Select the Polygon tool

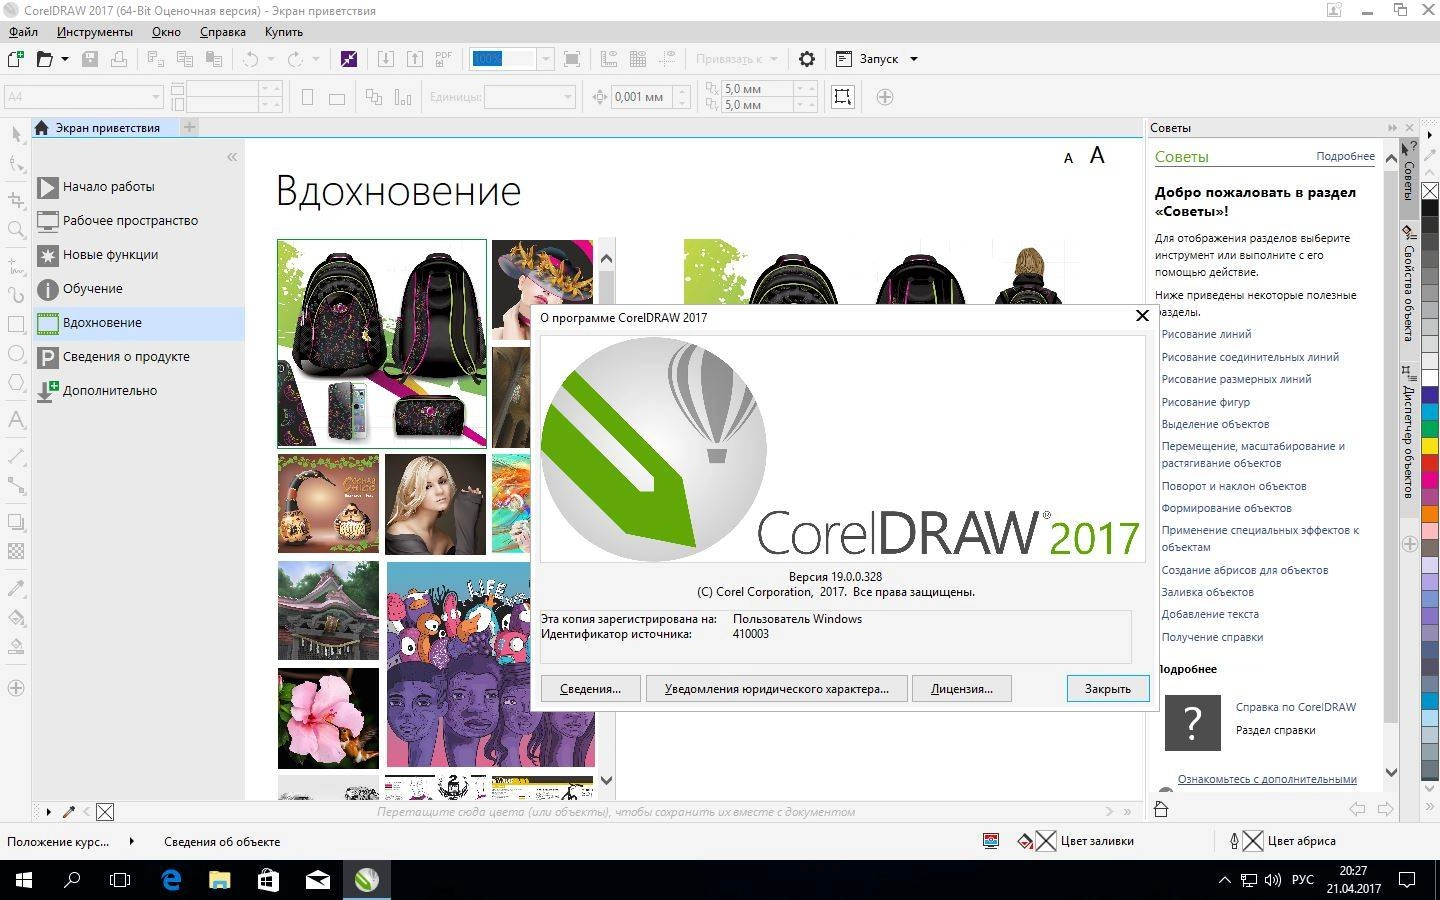(x=16, y=382)
